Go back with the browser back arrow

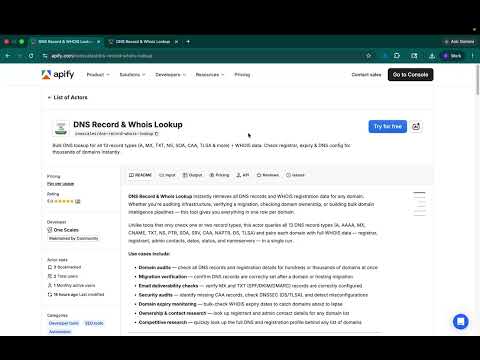8,56
